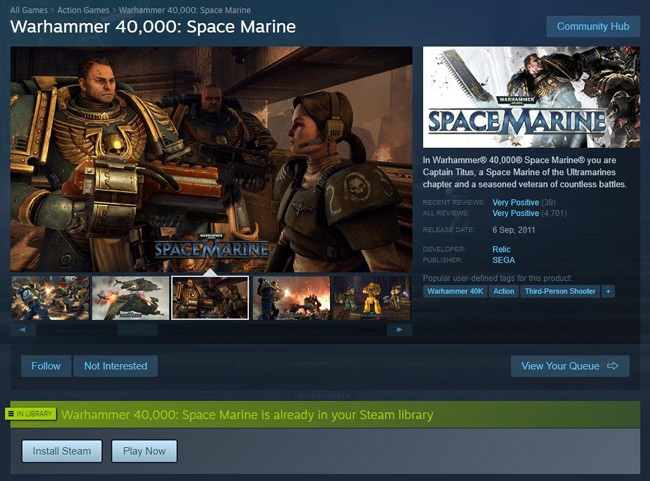The image size is (650, 481).
Task: Click the Action tag
Action: click(x=504, y=291)
